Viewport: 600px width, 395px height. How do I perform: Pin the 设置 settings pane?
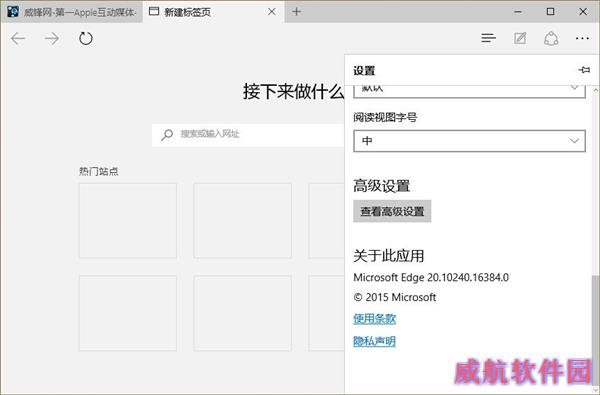pyautogui.click(x=584, y=70)
